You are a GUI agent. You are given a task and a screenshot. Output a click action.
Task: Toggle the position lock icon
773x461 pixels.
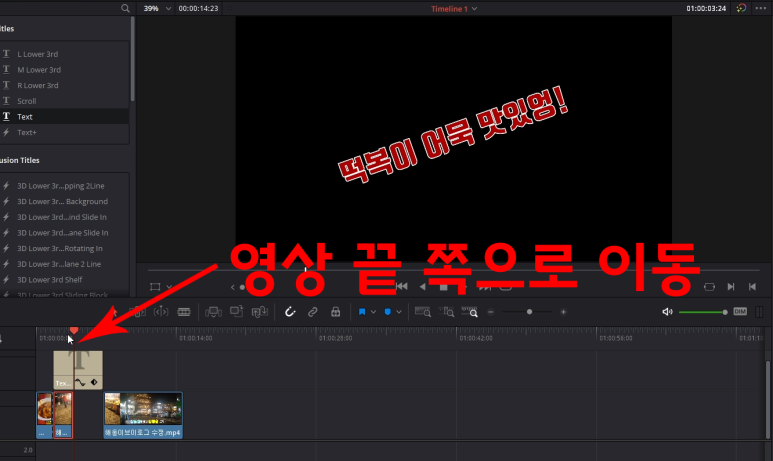336,312
